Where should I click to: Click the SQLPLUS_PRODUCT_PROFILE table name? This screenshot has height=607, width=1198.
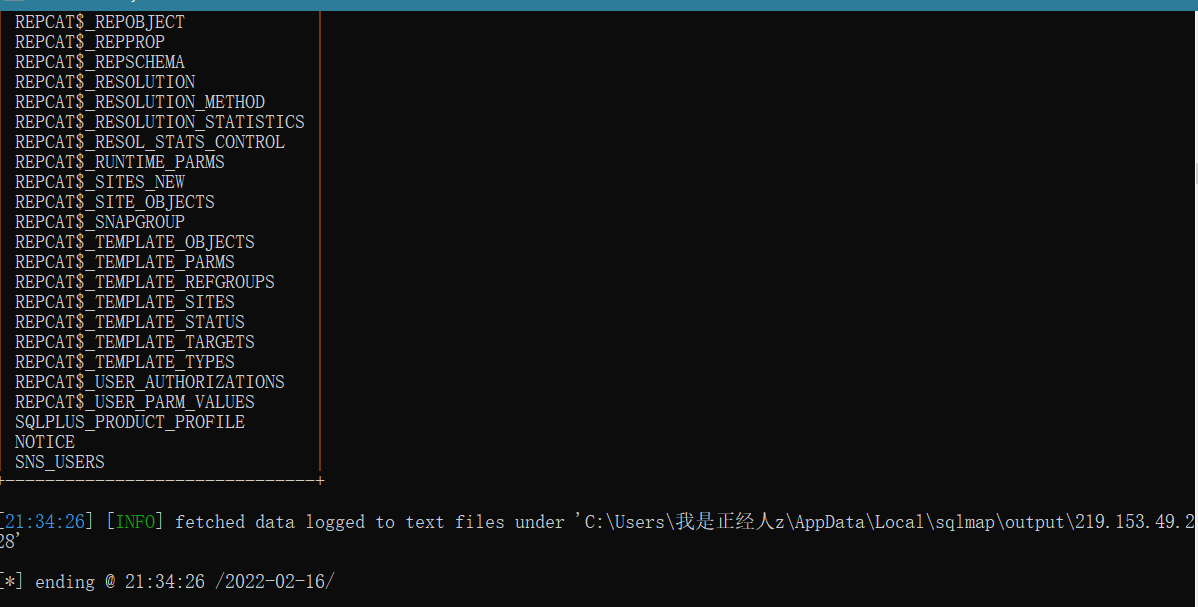click(x=130, y=422)
